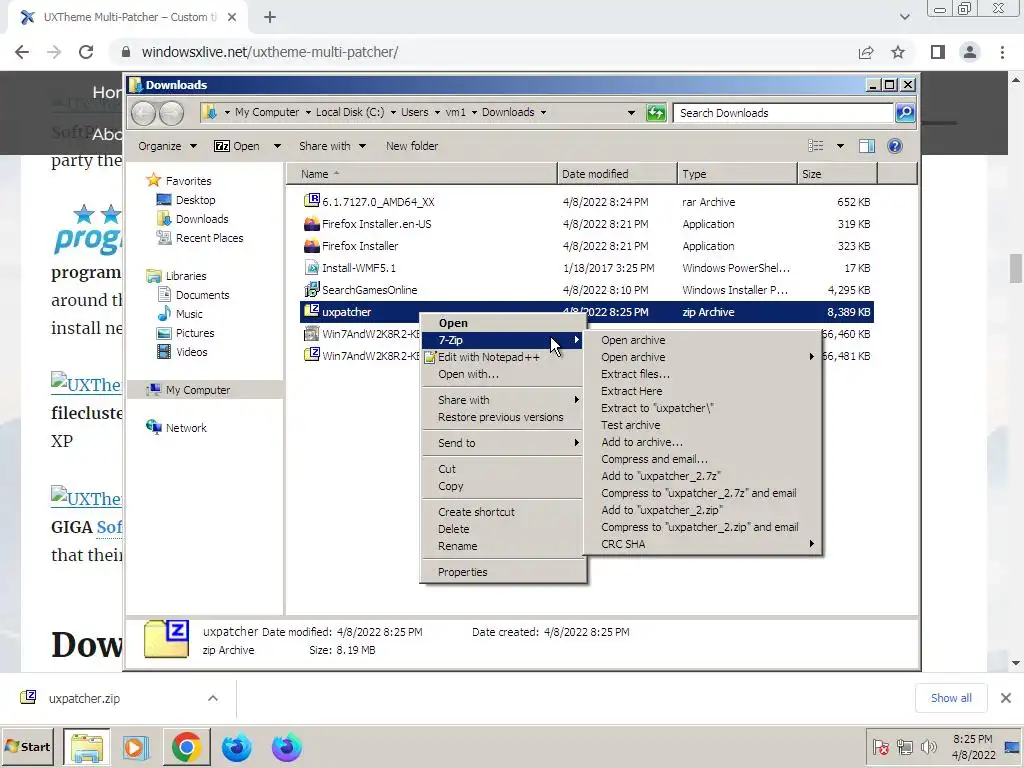The width and height of the screenshot is (1024, 768).
Task: Toggle the preview pane icon
Action: click(867, 146)
